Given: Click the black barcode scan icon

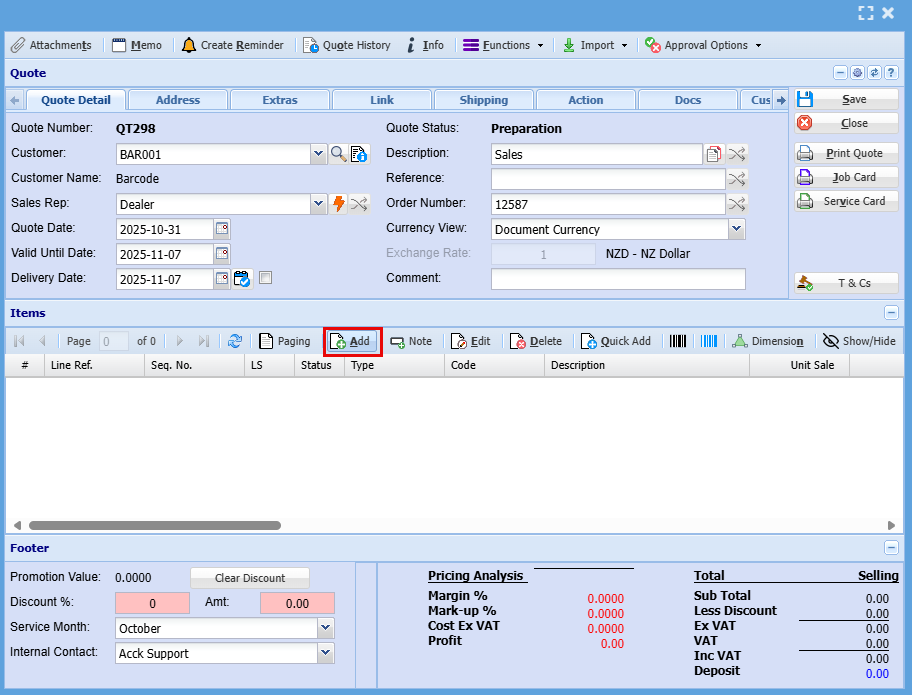Looking at the screenshot, I should click(x=678, y=341).
